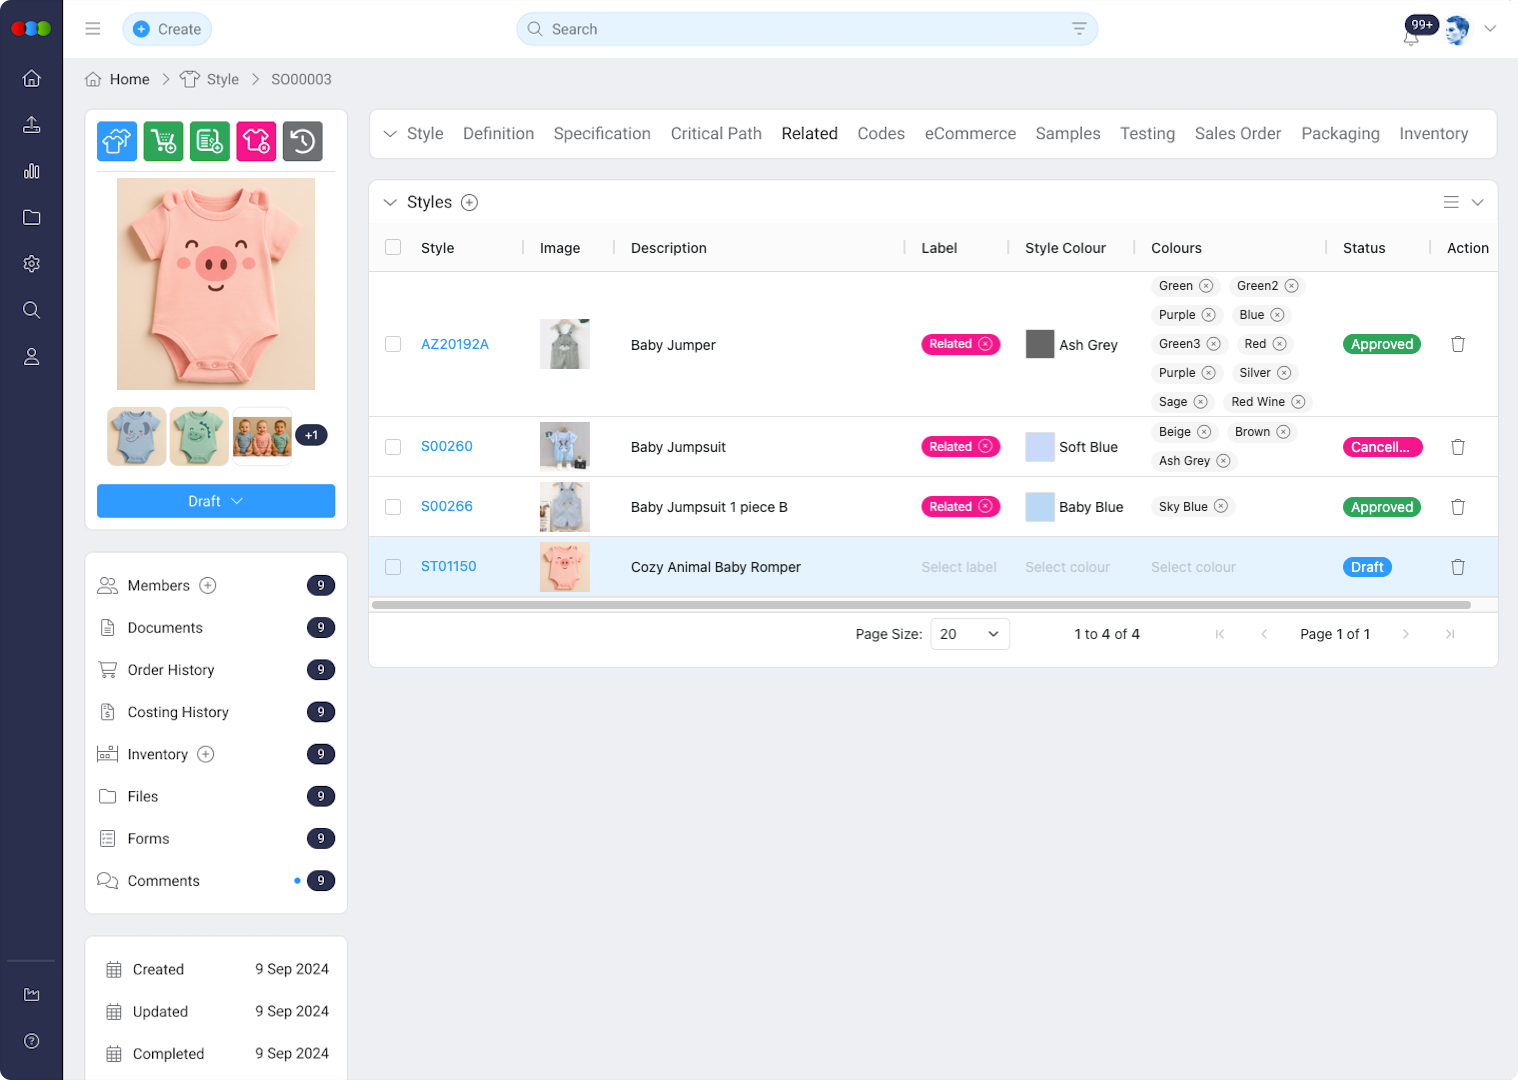1518x1080 pixels.
Task: Toggle the select-all checkbox in table header
Action: [x=393, y=248]
